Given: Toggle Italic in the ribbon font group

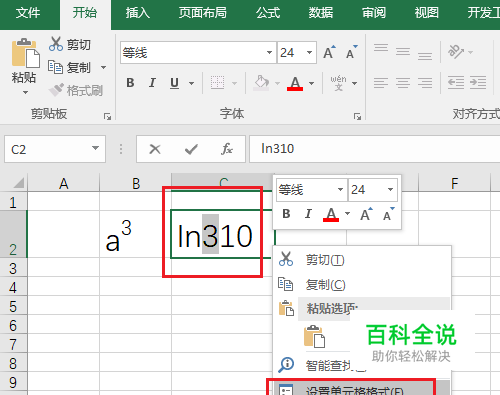Looking at the screenshot, I should click(x=152, y=83).
